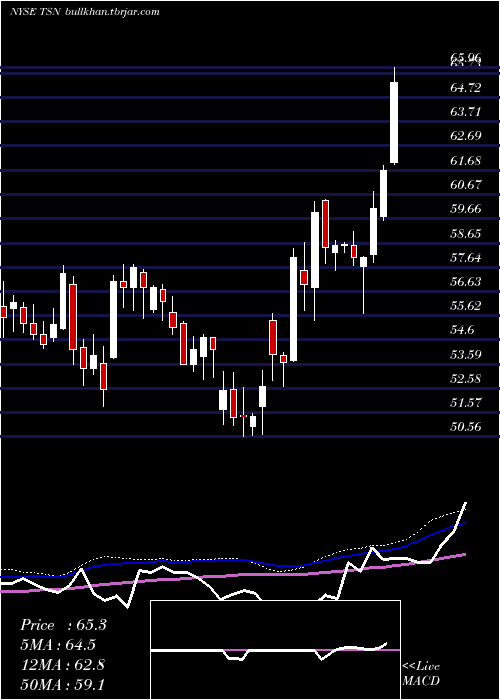Click the 52.58 price axis label
The width and height of the screenshot is (500, 700).
pos(466,379)
